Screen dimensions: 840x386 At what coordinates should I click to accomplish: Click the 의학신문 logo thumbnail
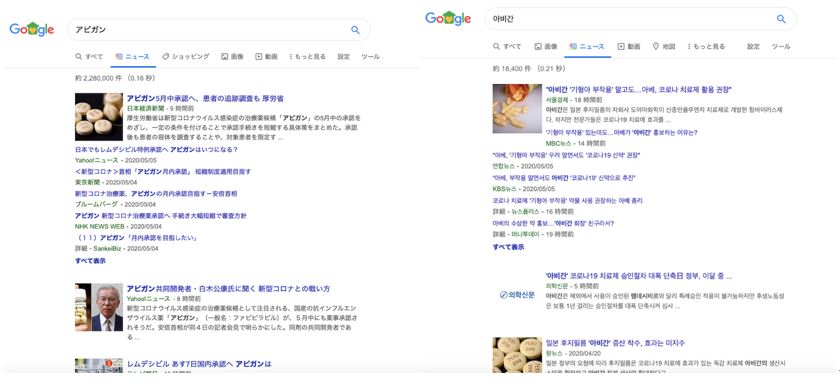click(x=517, y=295)
